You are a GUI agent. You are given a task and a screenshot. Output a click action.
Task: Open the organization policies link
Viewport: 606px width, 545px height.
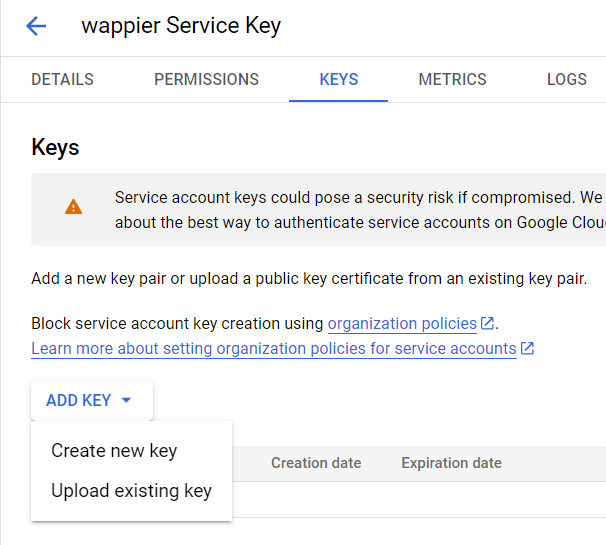pos(402,324)
